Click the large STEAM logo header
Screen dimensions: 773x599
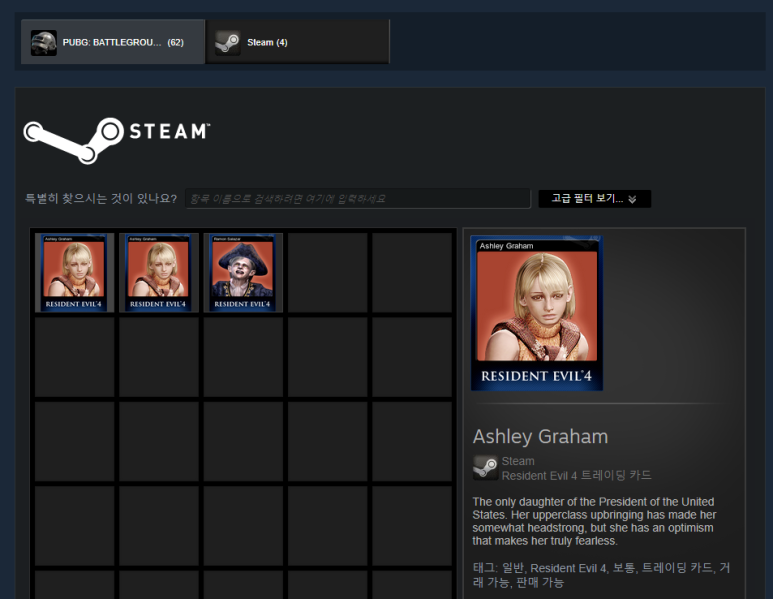[117, 141]
